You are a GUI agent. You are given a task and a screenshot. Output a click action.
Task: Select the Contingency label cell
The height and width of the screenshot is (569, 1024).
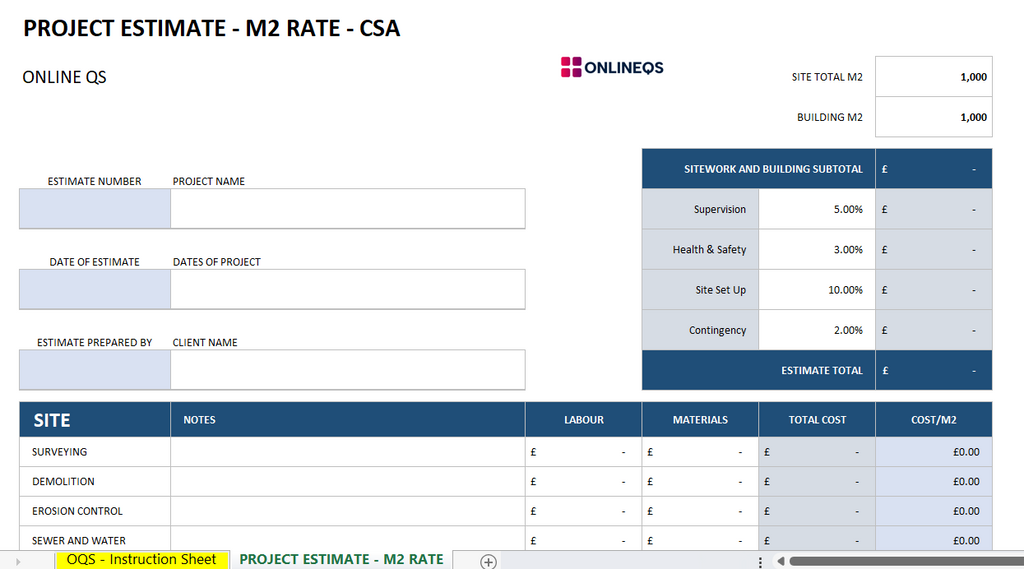(x=700, y=331)
